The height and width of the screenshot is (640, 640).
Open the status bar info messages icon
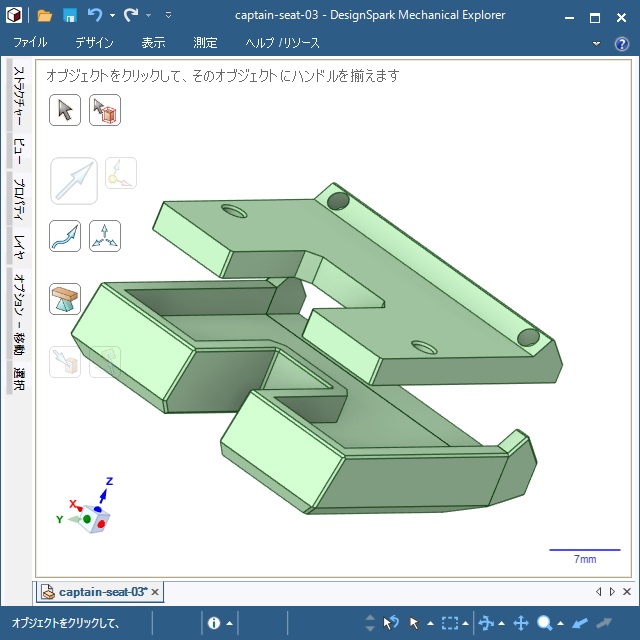pyautogui.click(x=214, y=623)
